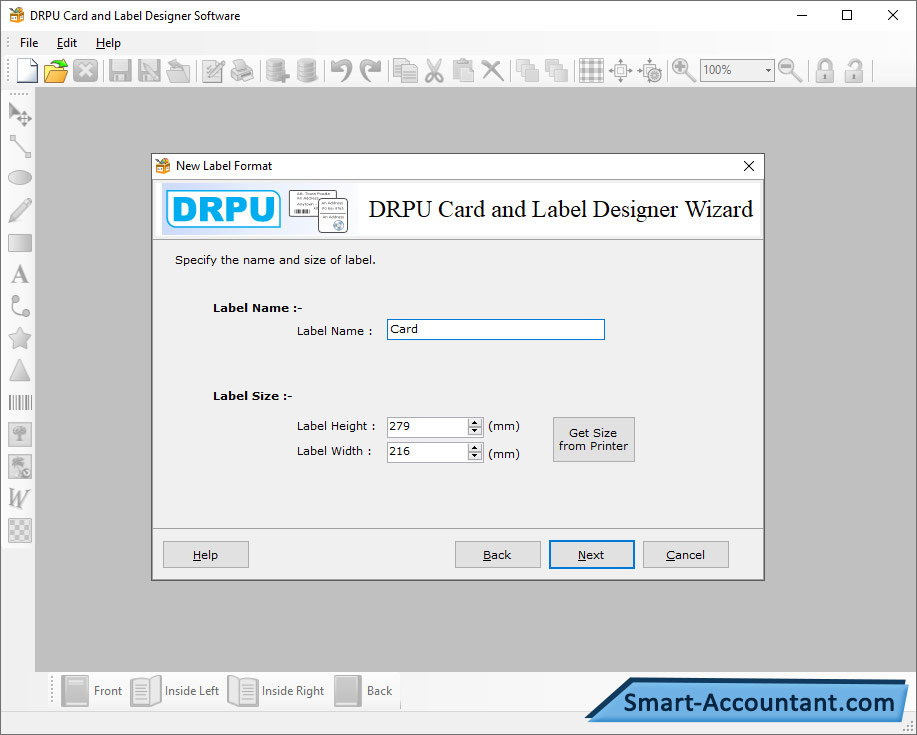Image resolution: width=917 pixels, height=735 pixels.
Task: Switch to the Front card side
Action: click(92, 691)
